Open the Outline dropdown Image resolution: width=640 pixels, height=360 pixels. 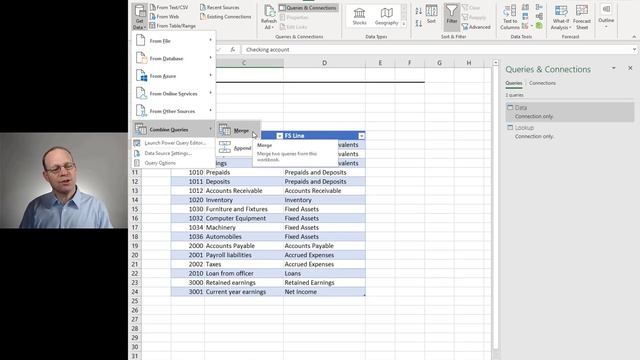click(606, 16)
